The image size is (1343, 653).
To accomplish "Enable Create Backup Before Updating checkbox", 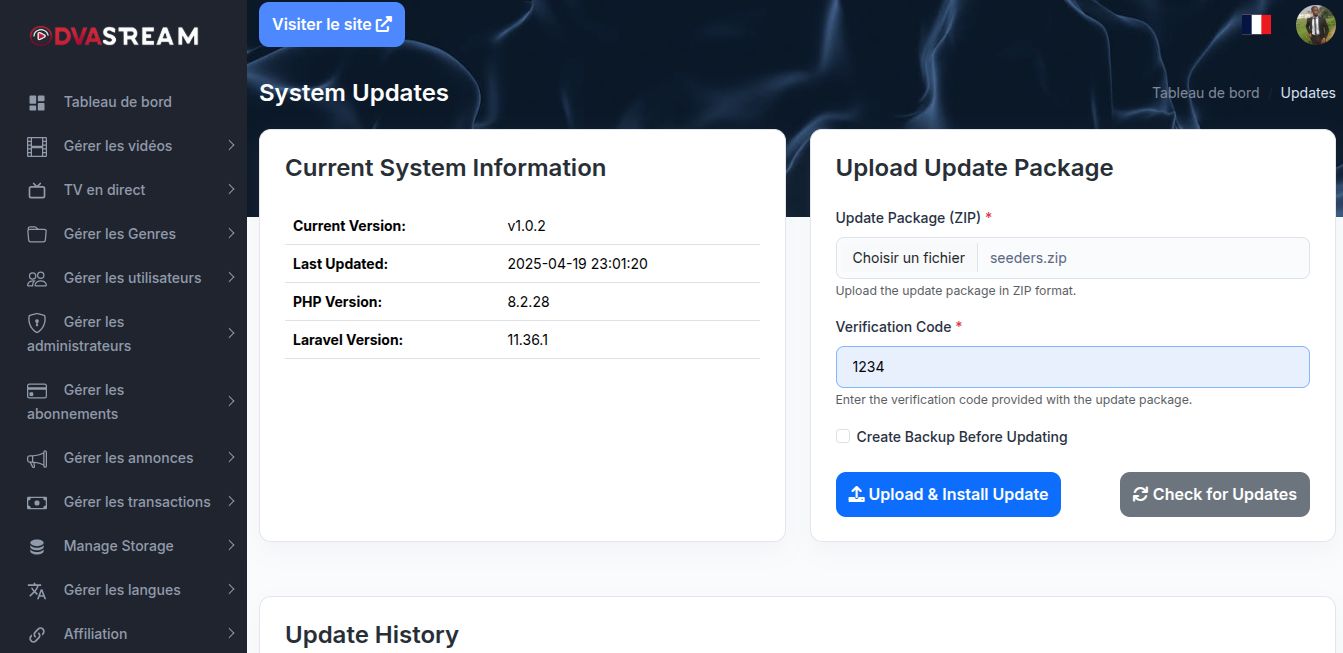I will [843, 436].
